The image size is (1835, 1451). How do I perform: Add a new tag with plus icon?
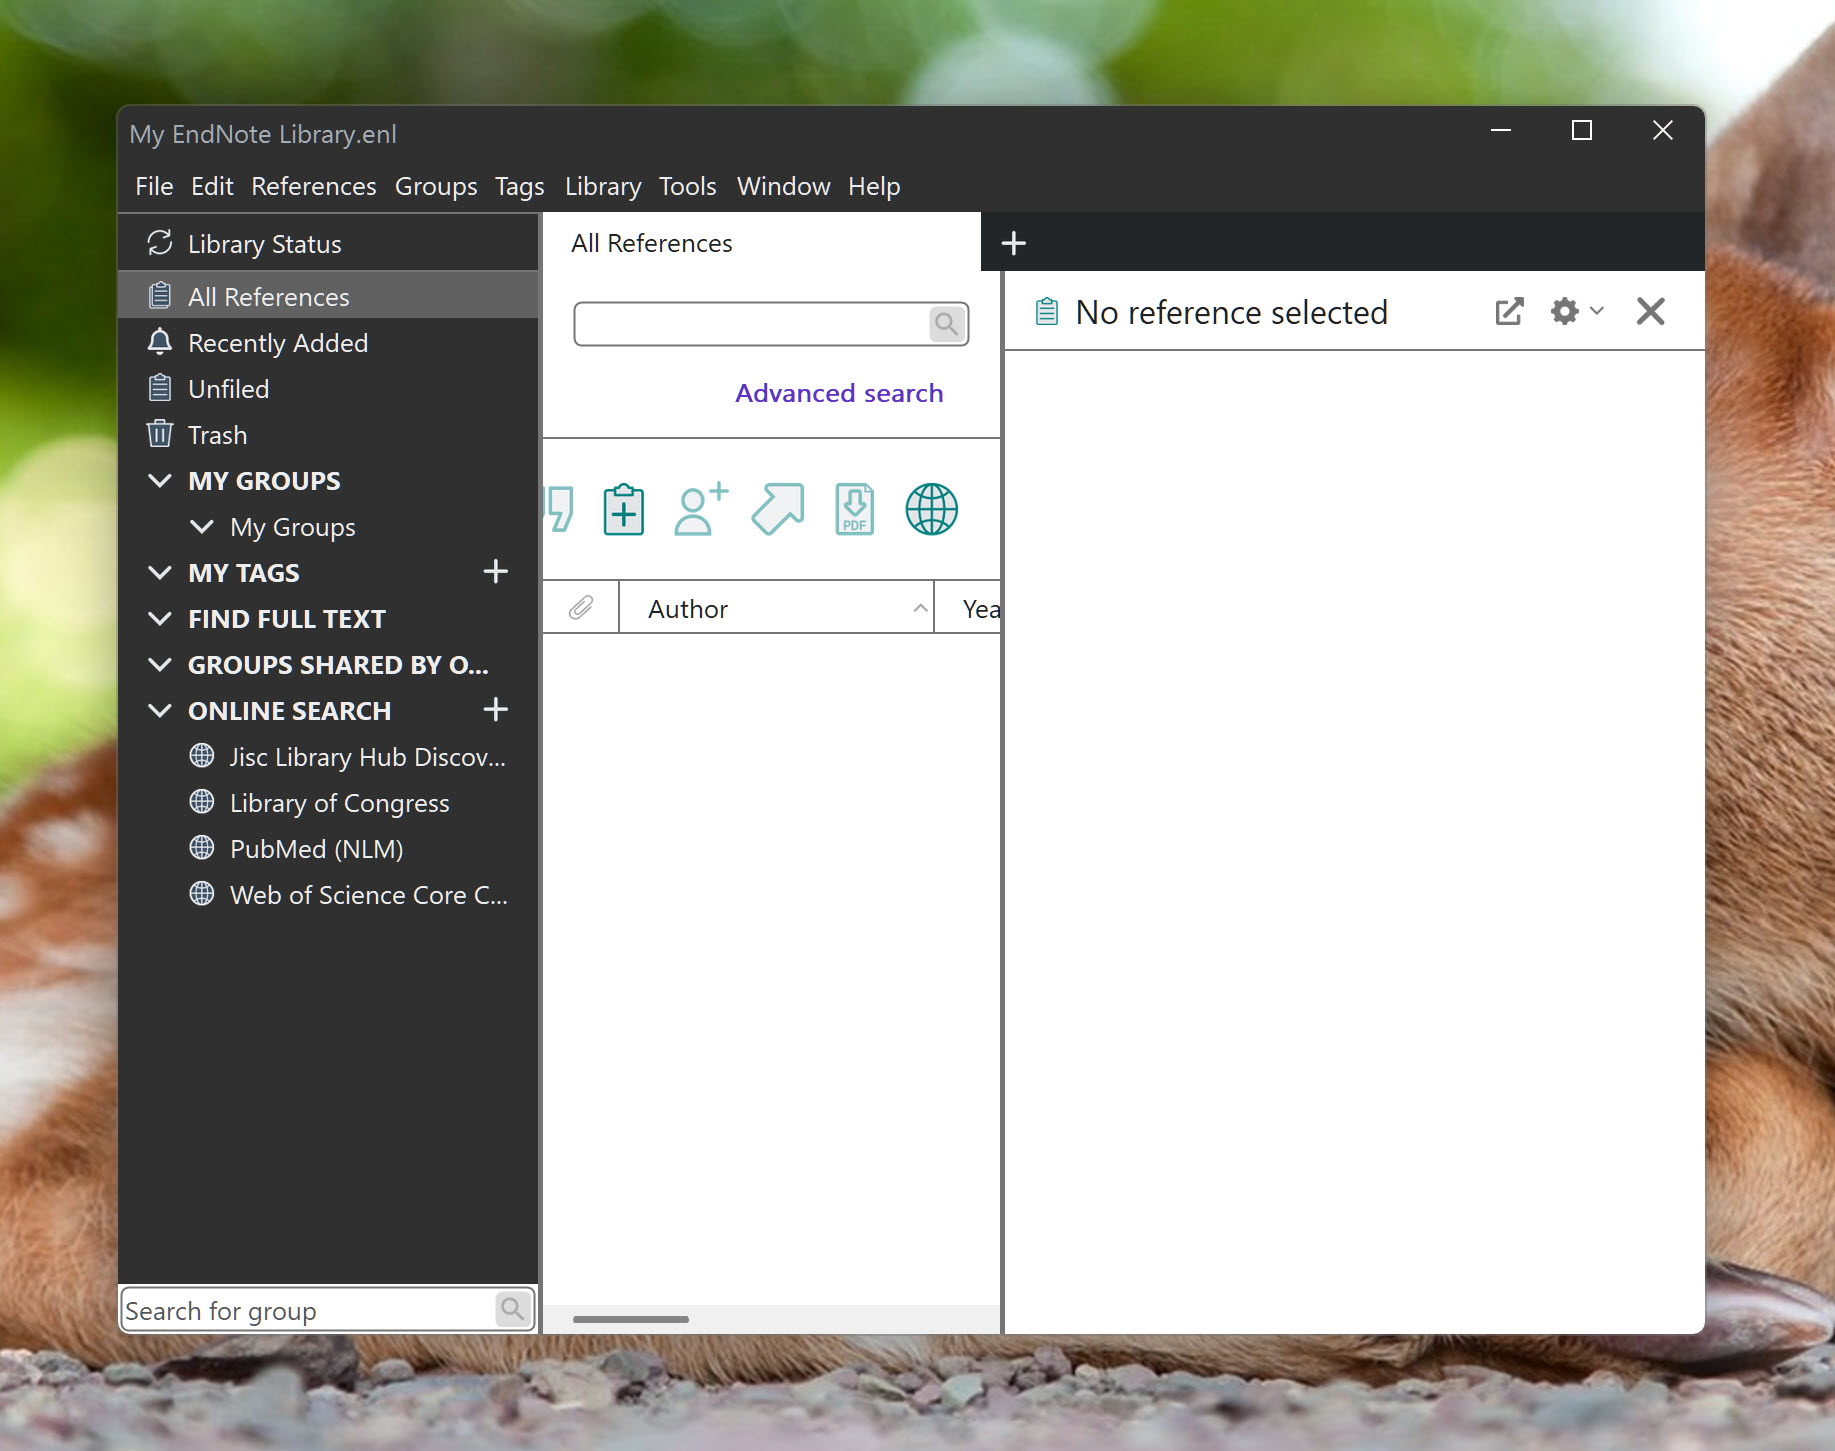pyautogui.click(x=495, y=572)
